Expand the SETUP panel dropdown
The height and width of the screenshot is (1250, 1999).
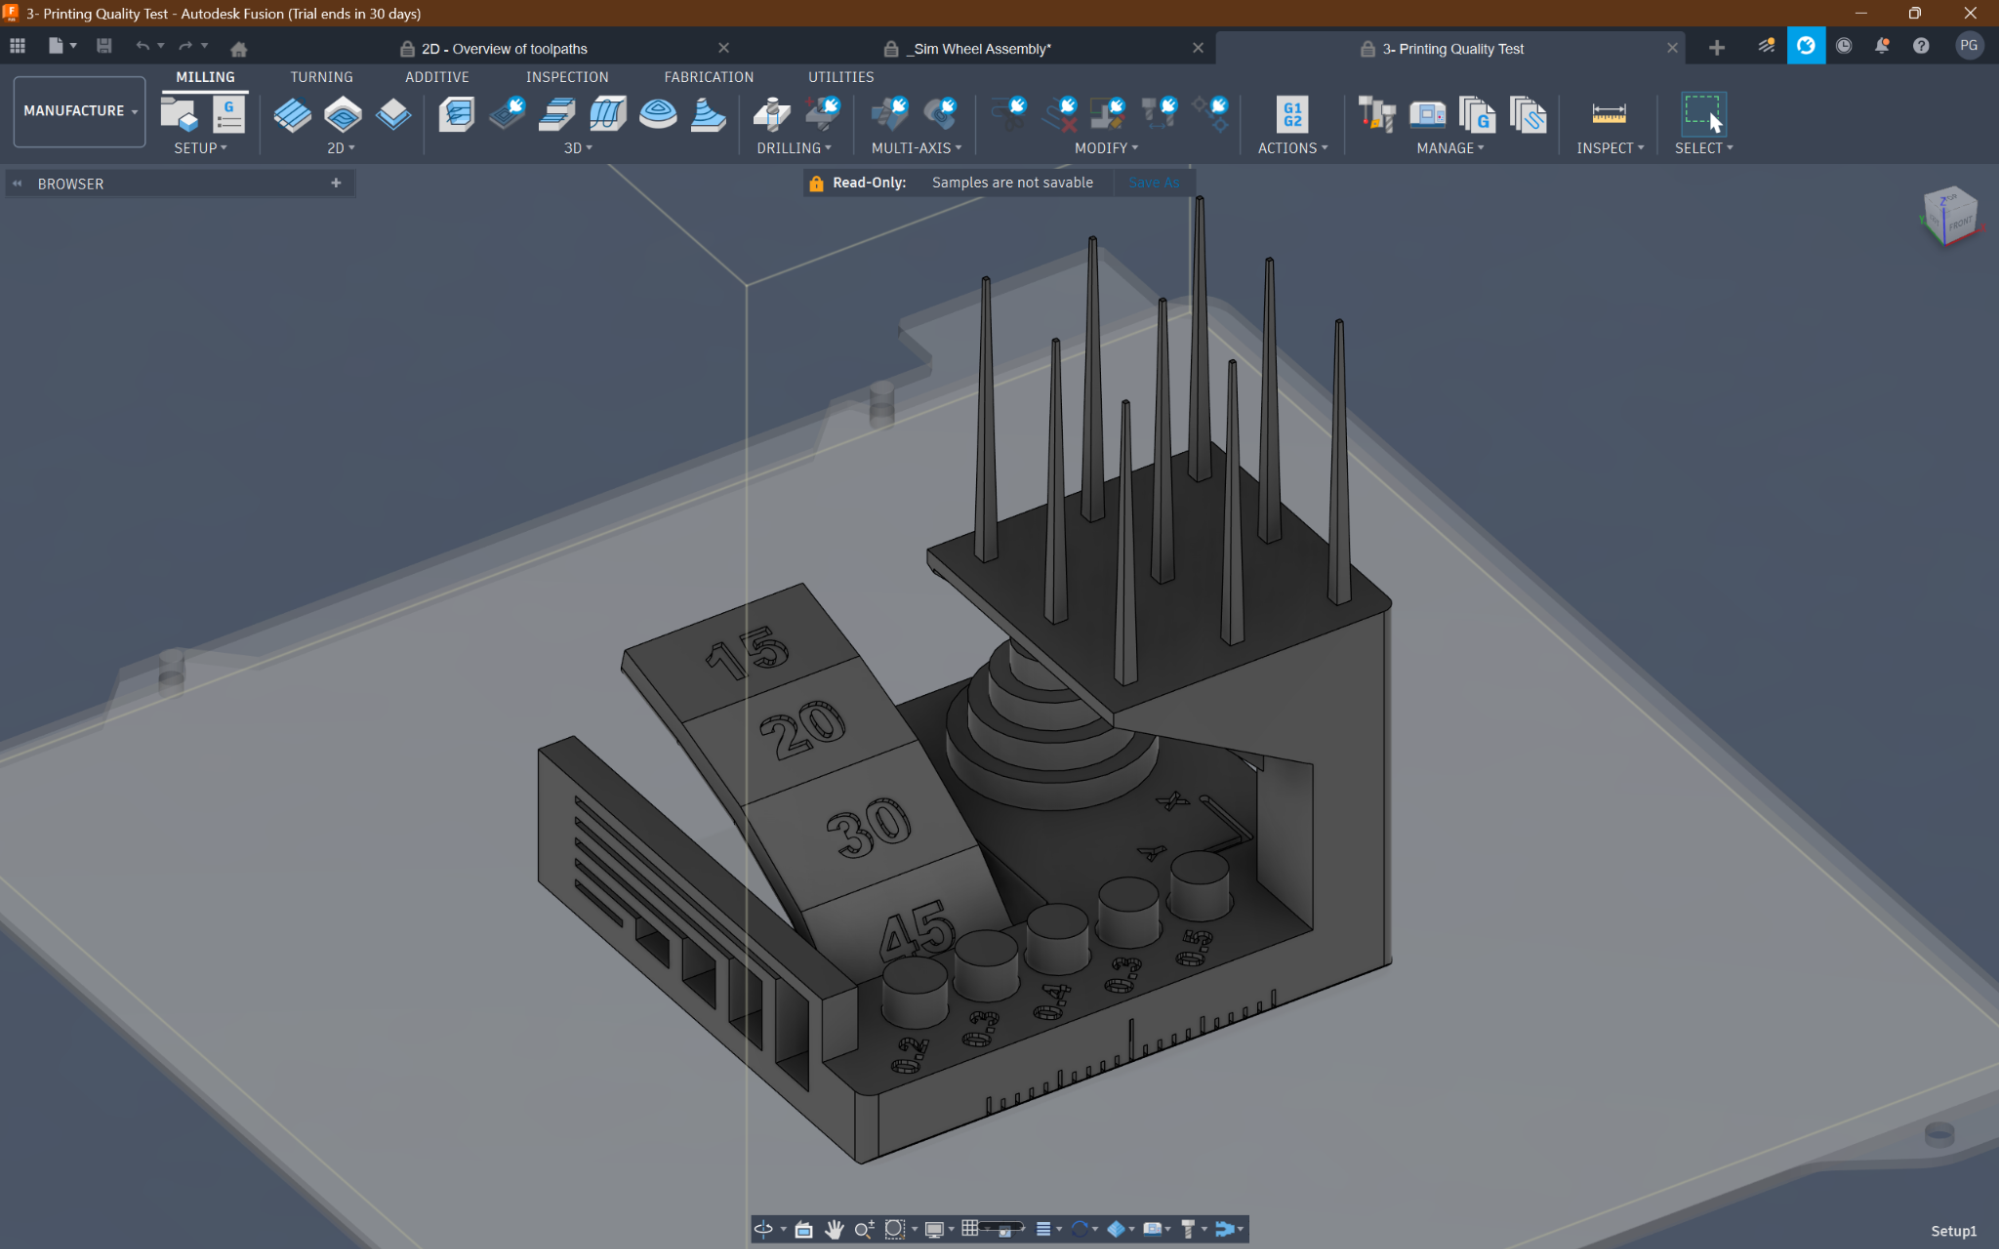pos(200,148)
